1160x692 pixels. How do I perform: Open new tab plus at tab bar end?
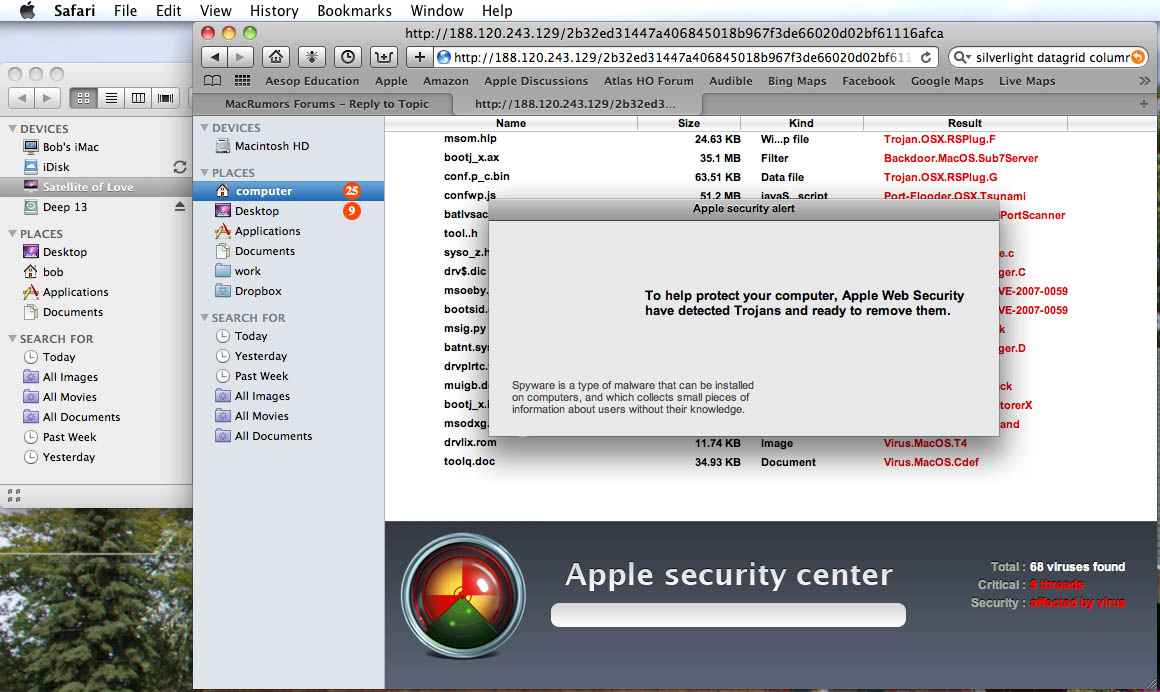[1144, 104]
